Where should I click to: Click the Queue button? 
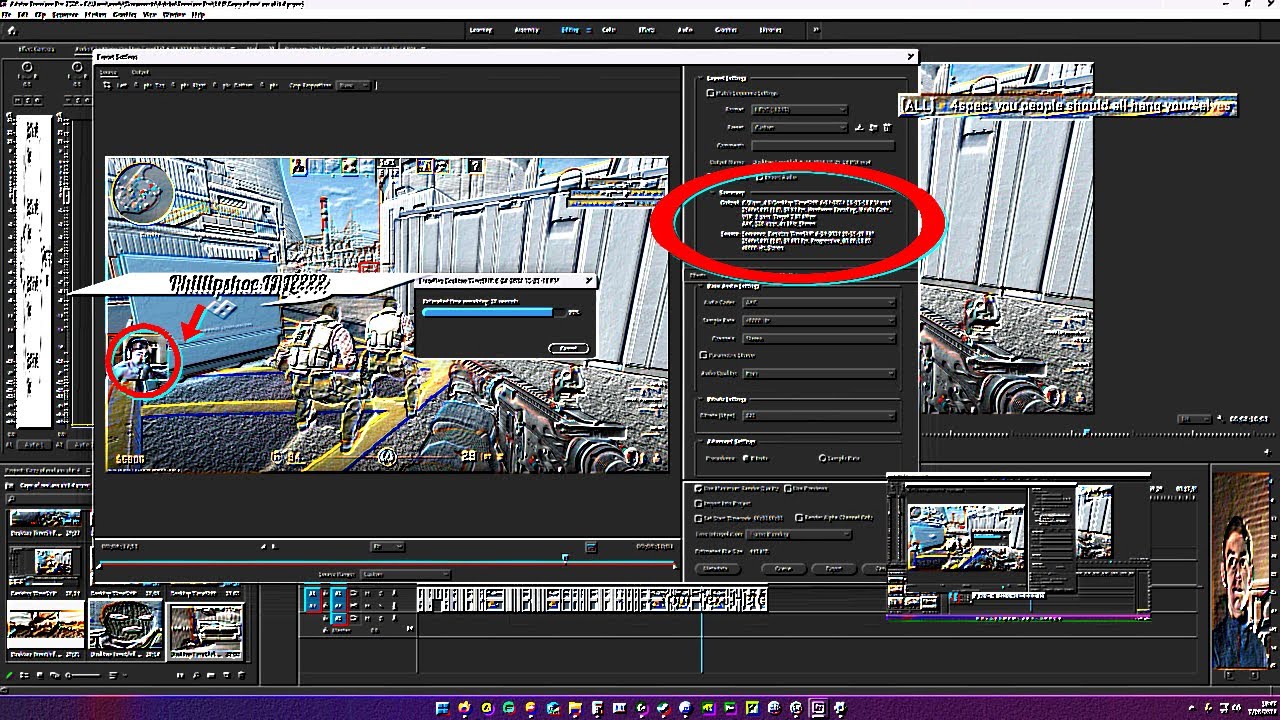[x=783, y=568]
